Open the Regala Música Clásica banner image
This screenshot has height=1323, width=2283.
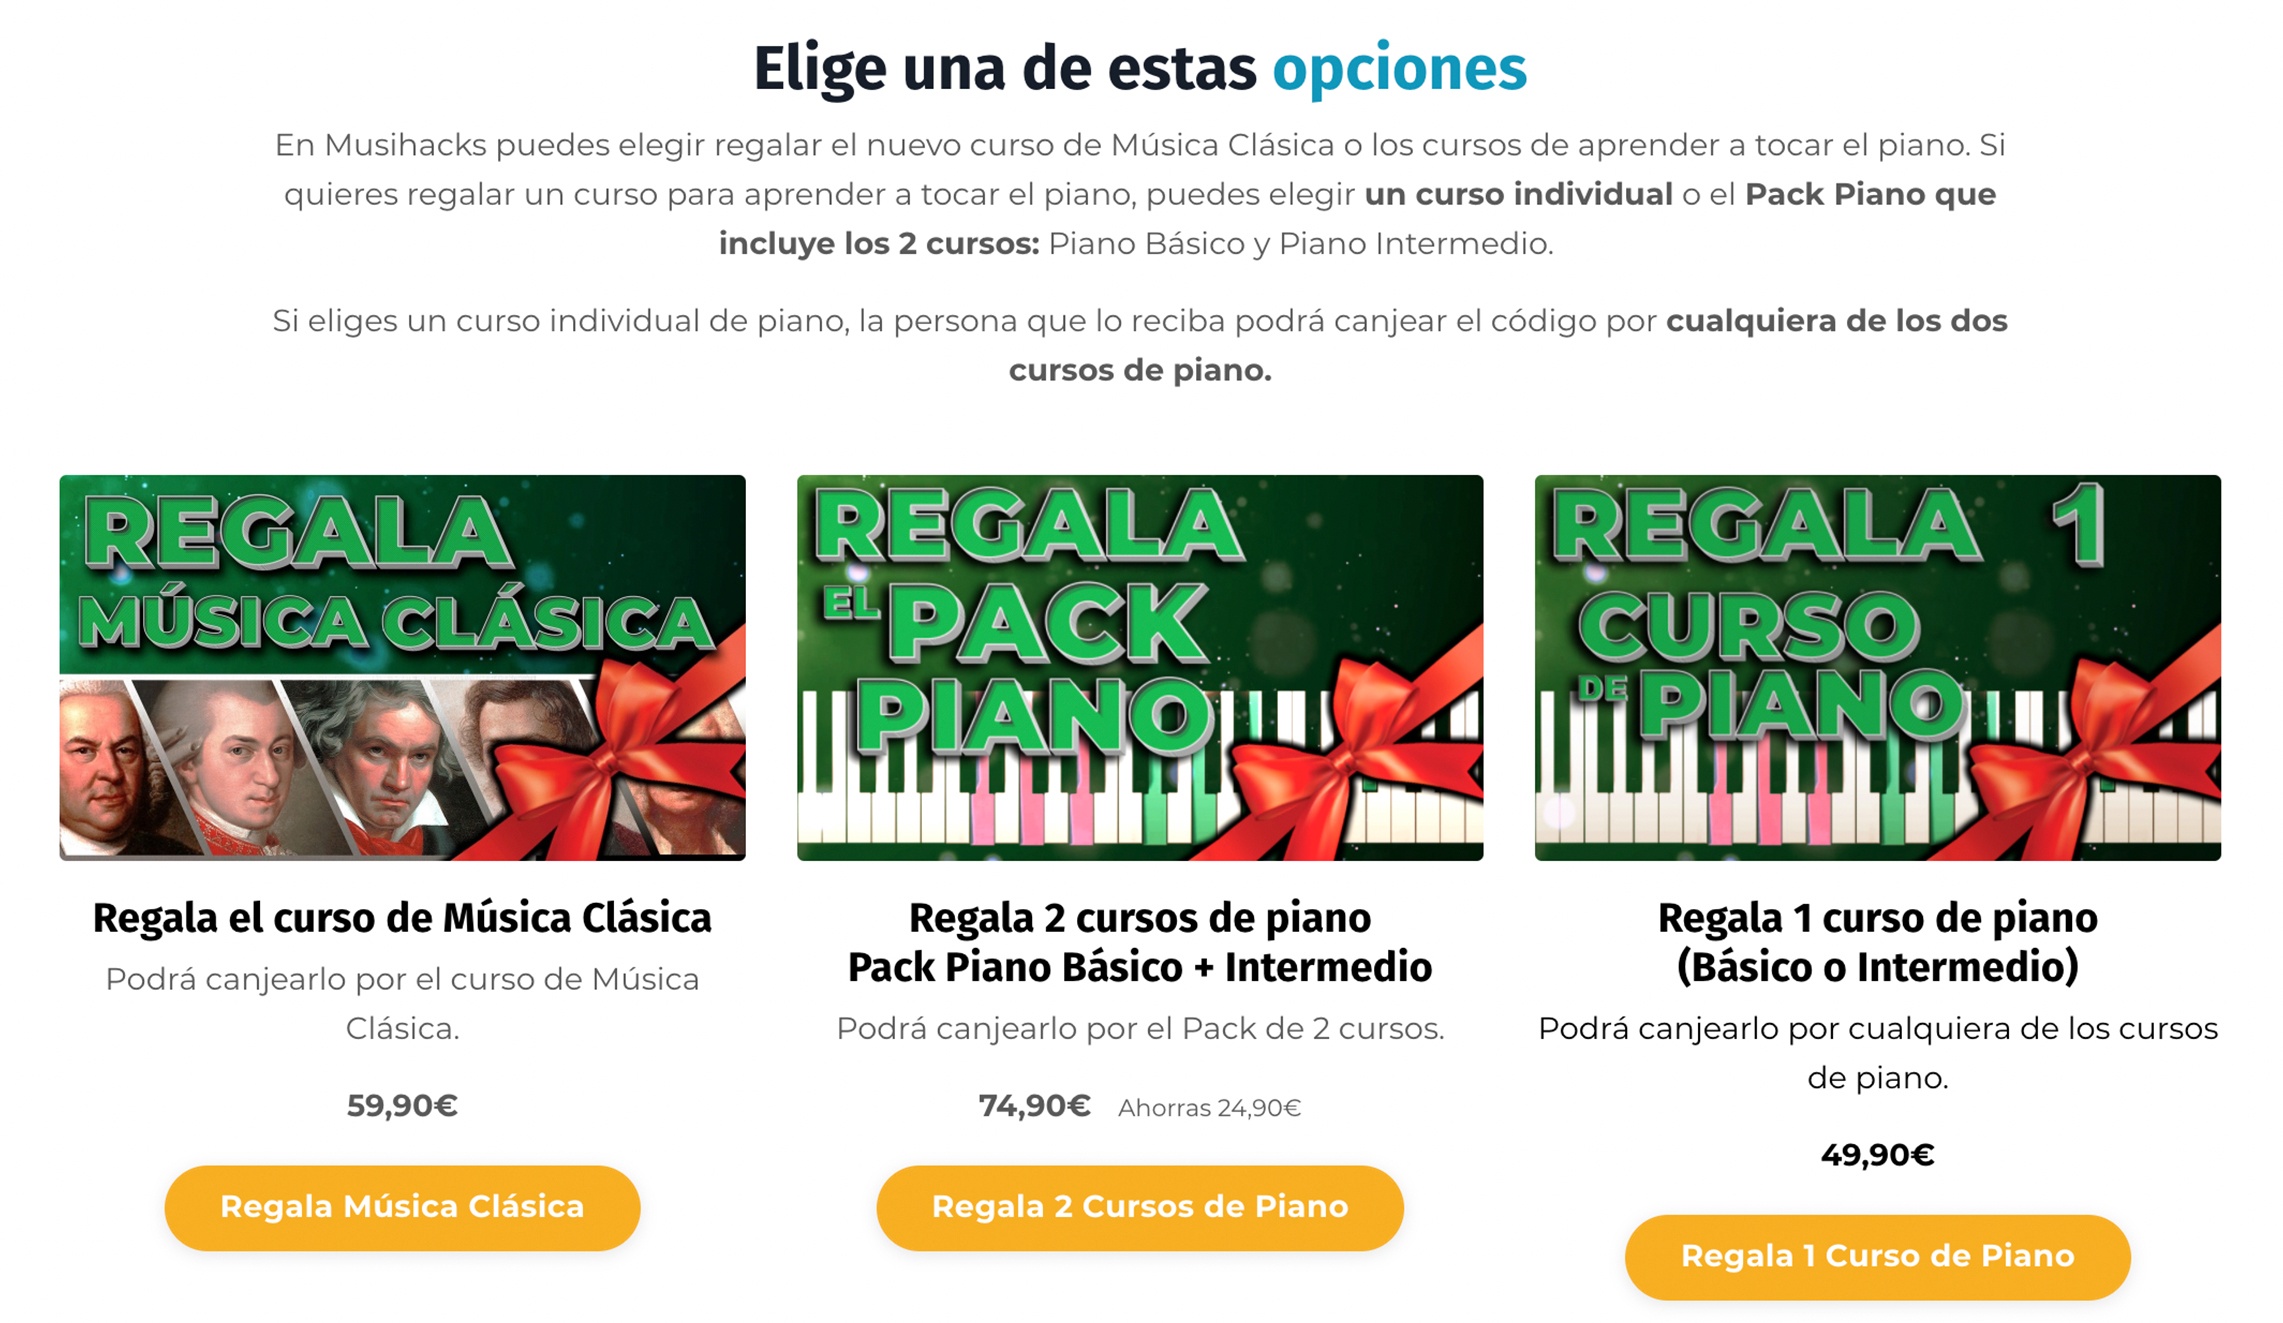click(x=402, y=667)
